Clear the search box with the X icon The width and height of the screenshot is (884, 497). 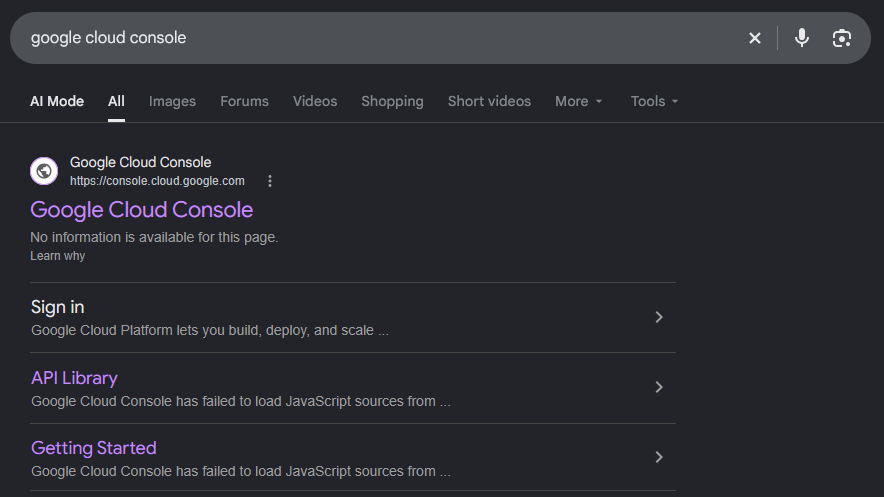tap(754, 38)
